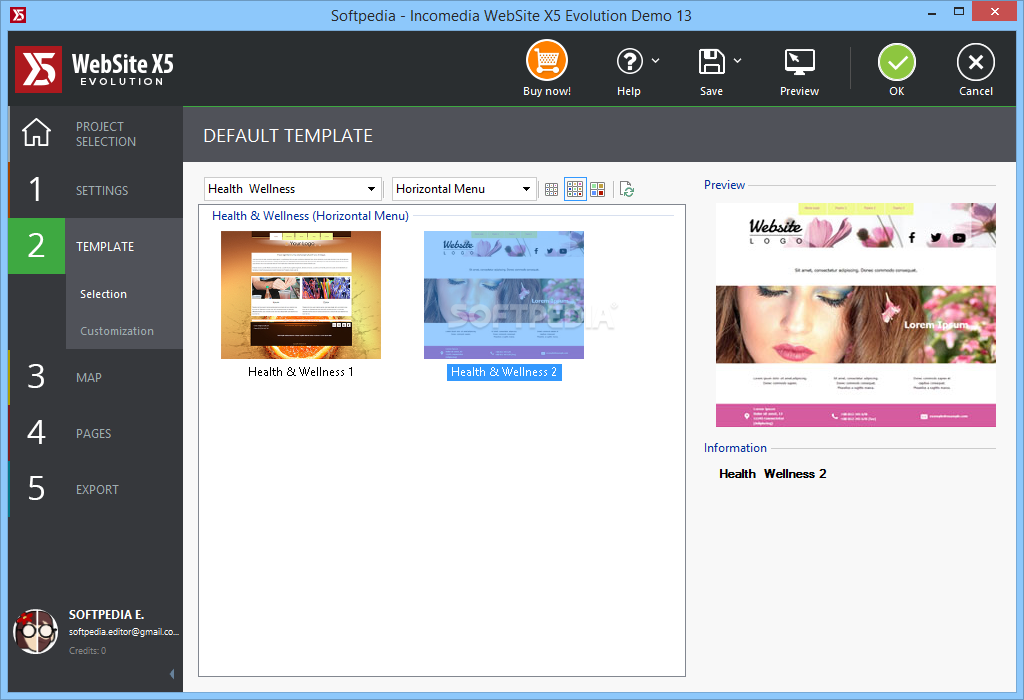
Task: Select the Health & Wellness 1 thumbnail
Action: 300,294
